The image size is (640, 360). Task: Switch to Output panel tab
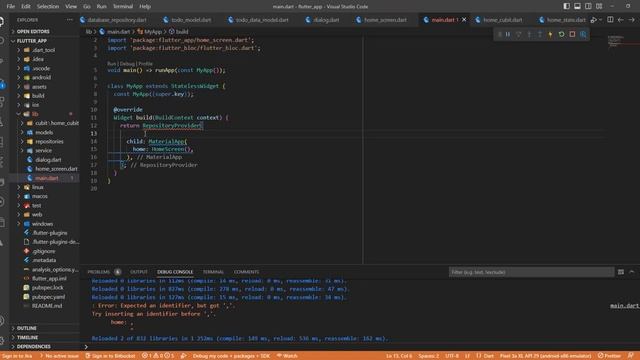click(139, 272)
